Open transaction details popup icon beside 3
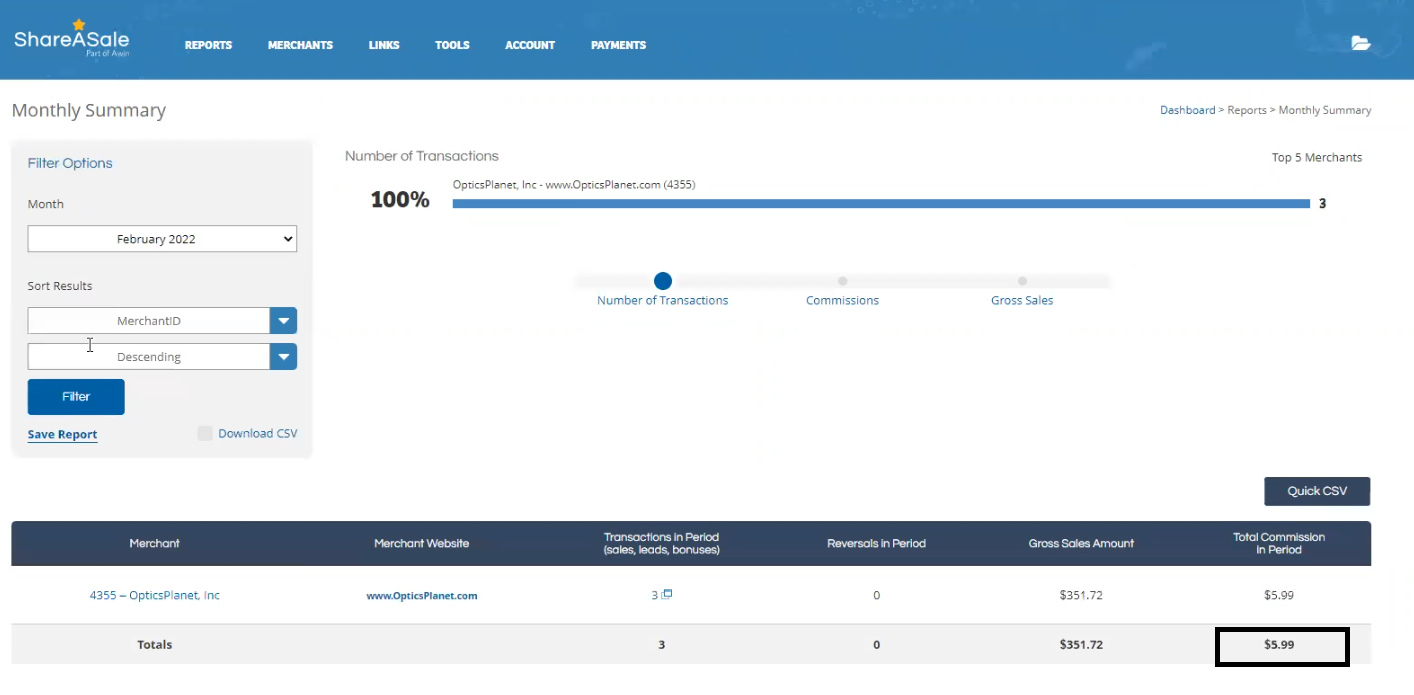Screen dimensions: 1414x695 point(667,594)
